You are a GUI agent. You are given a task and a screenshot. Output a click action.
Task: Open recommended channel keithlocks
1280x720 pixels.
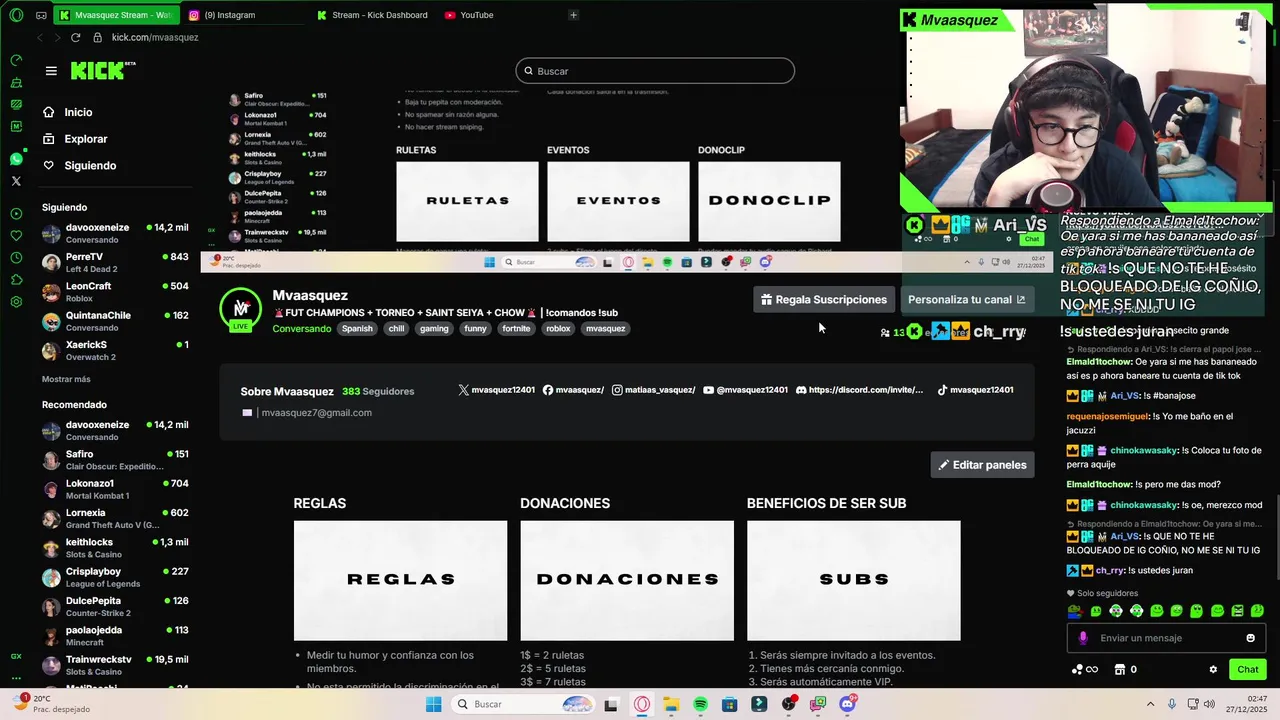coord(115,548)
